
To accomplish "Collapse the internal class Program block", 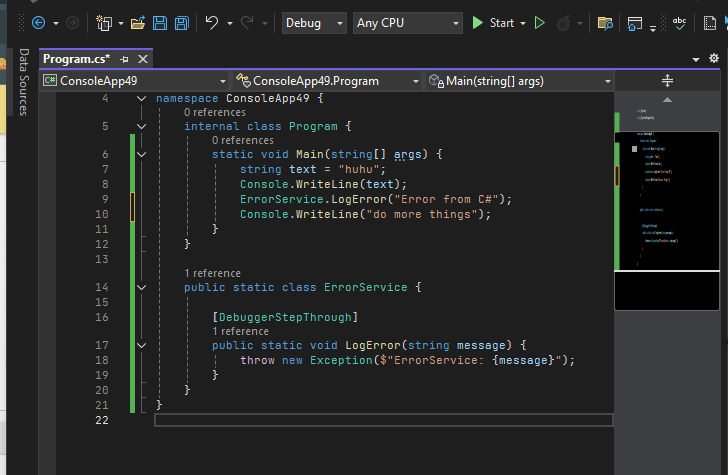I will click(x=142, y=126).
